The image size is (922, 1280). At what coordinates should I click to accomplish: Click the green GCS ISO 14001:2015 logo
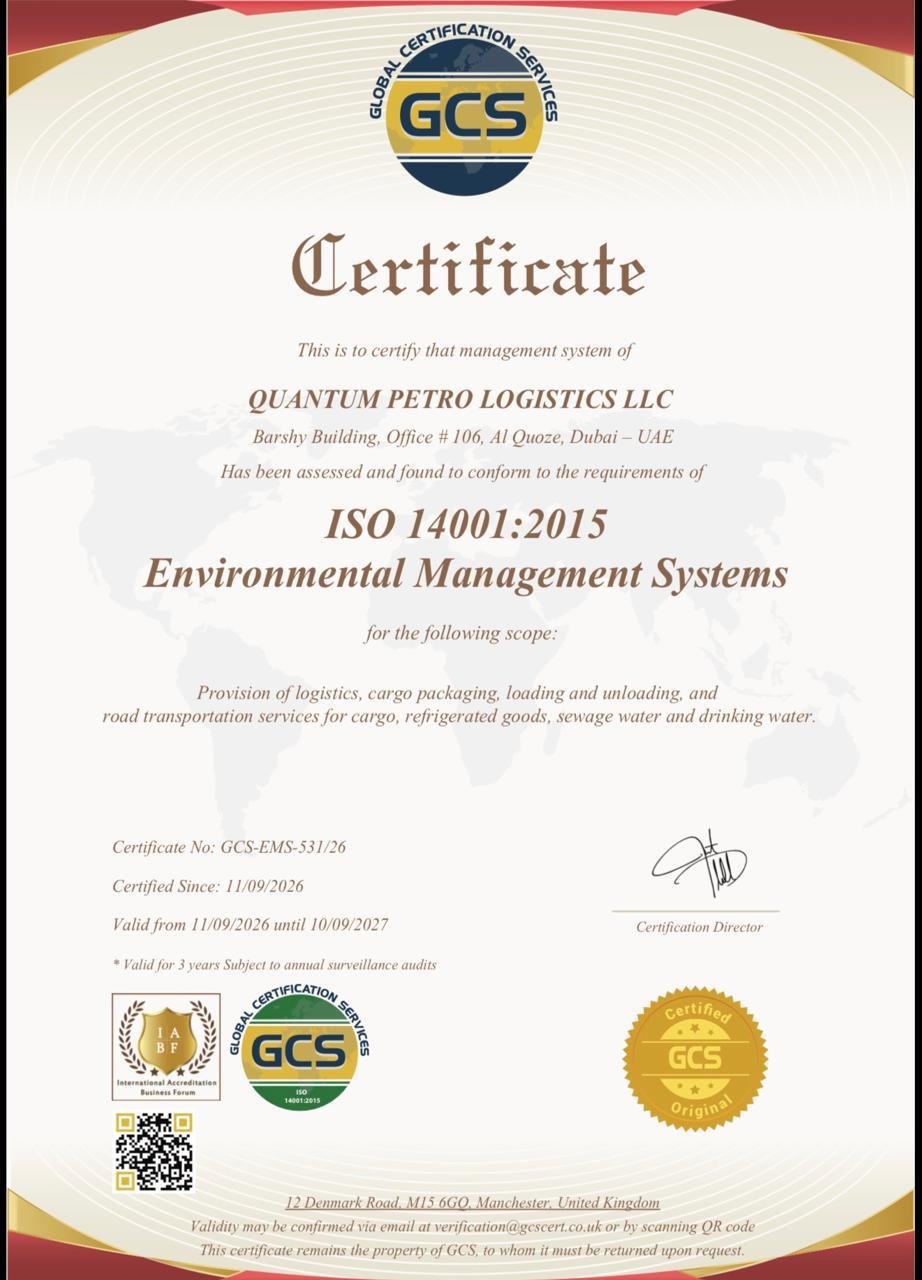300,1047
